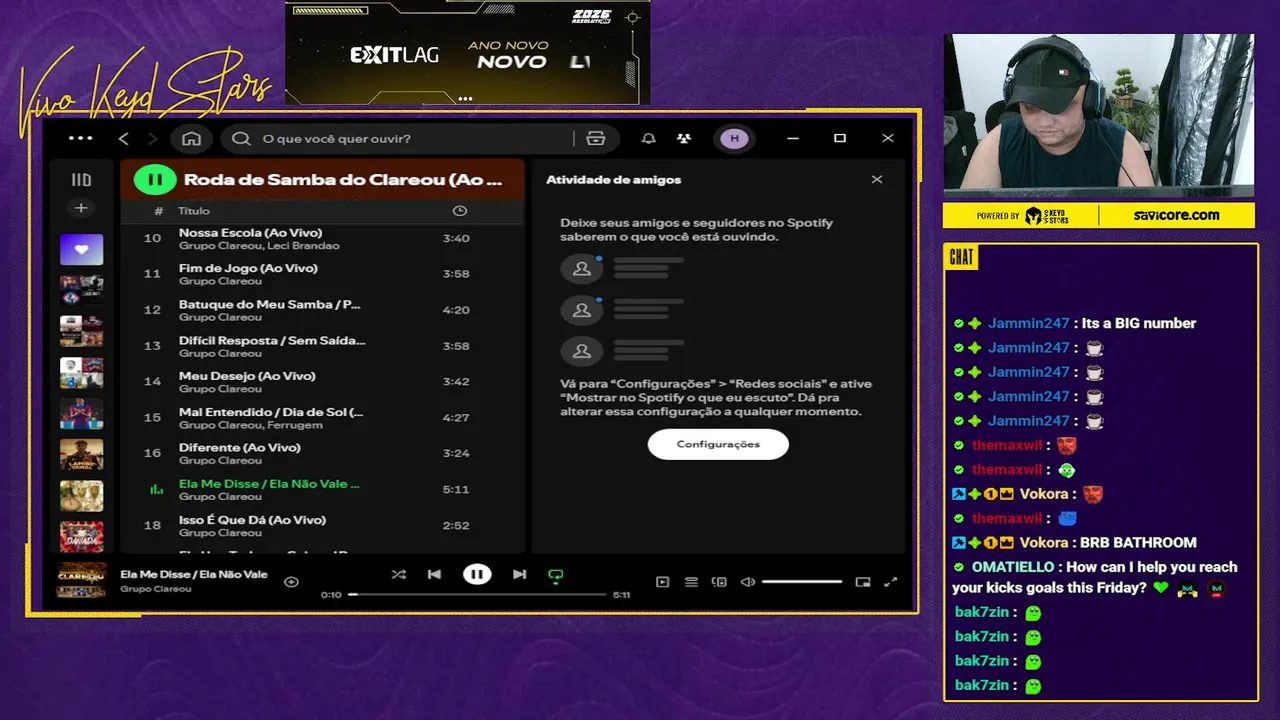Toggle the friend activity icon
Viewport: 1280px width, 720px height.
pyautogui.click(x=683, y=139)
